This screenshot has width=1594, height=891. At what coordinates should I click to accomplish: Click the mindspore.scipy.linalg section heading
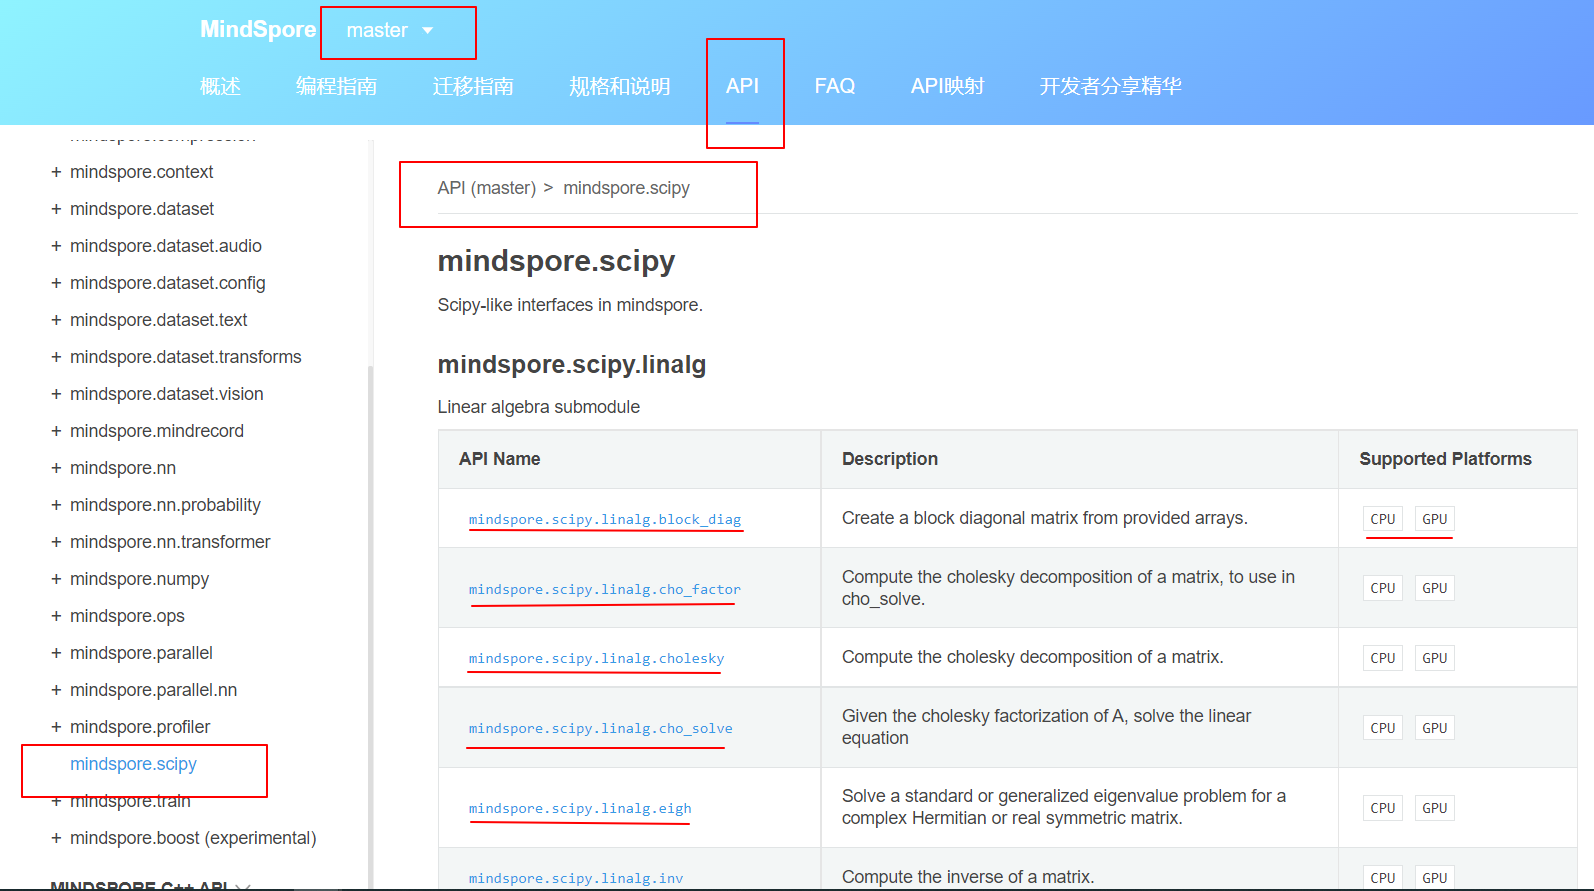(572, 365)
